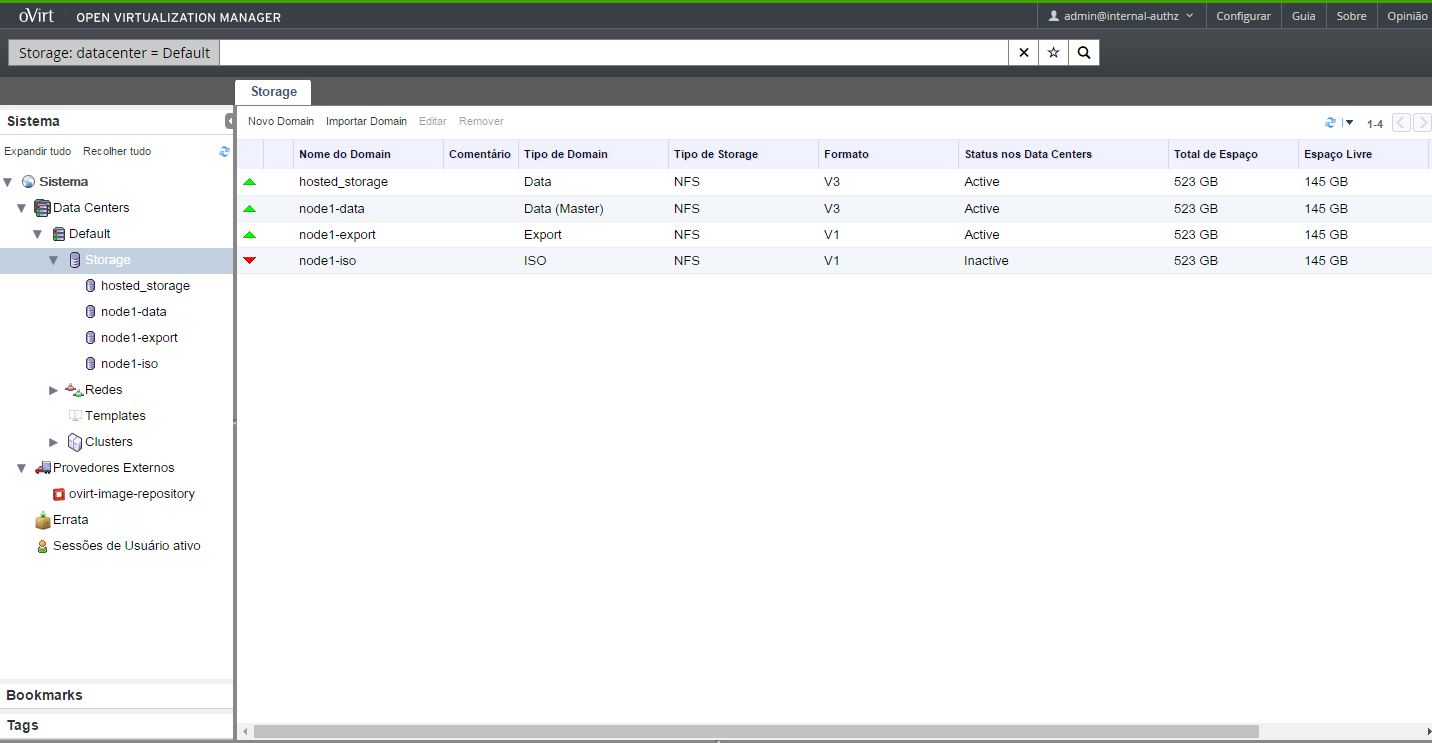1432x743 pixels.
Task: Expand the Redes tree node
Action: pos(54,390)
